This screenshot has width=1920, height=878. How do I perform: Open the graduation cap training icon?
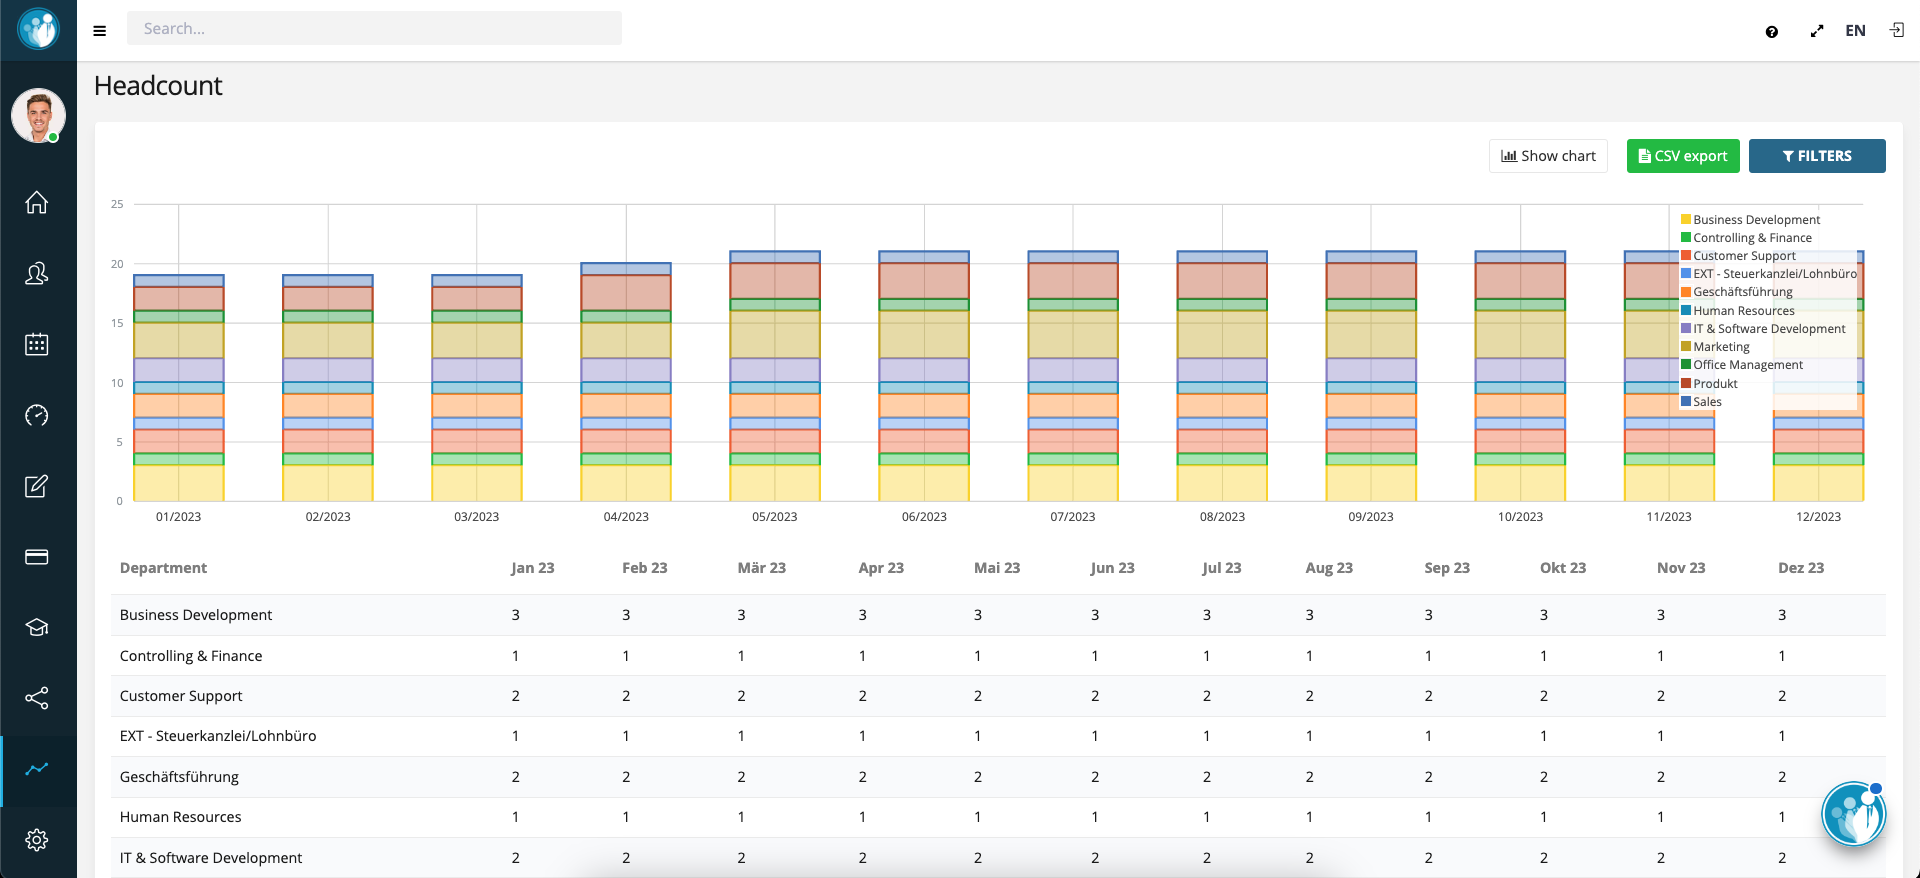(x=37, y=628)
